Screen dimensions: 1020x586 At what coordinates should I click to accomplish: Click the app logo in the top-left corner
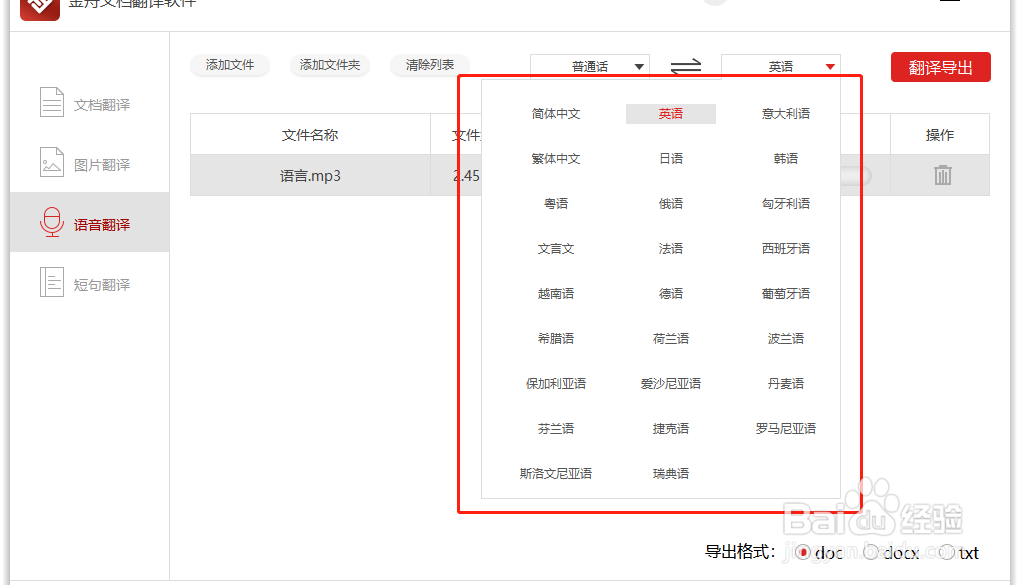(39, 8)
